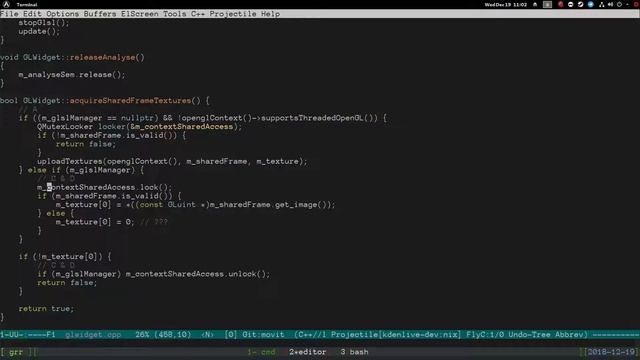640x360 pixels.
Task: Place cursor on stopGlsl(); line
Action: click(x=44, y=23)
